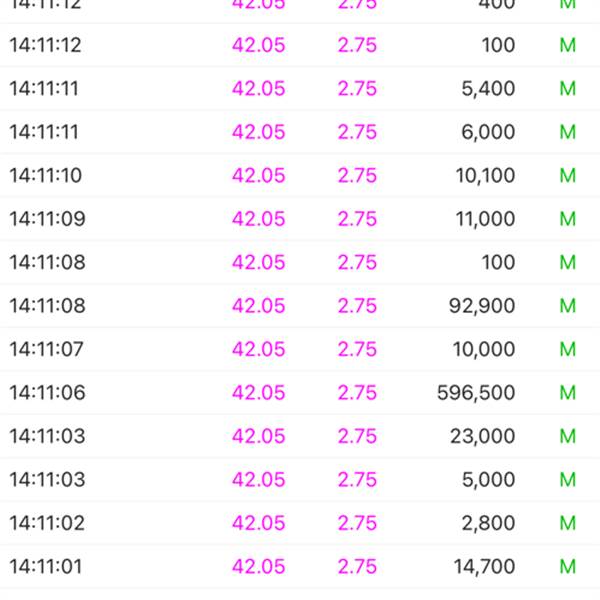Click the 2.75 change in the 14:11:09 row
The image size is (600, 600).
(357, 219)
